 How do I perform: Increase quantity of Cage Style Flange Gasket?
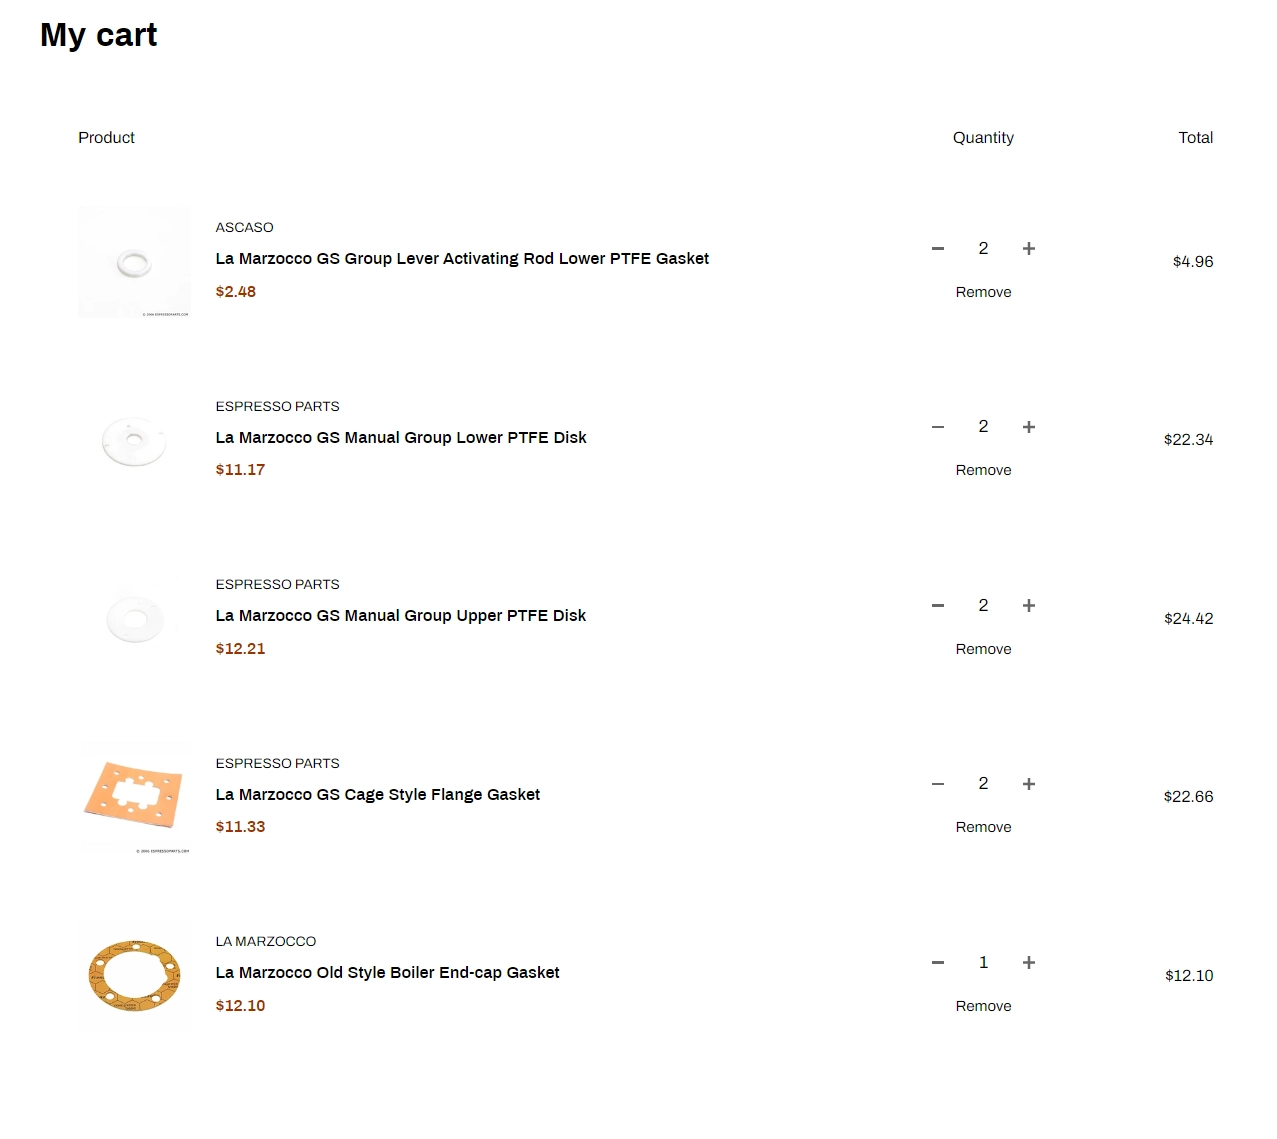[1028, 784]
